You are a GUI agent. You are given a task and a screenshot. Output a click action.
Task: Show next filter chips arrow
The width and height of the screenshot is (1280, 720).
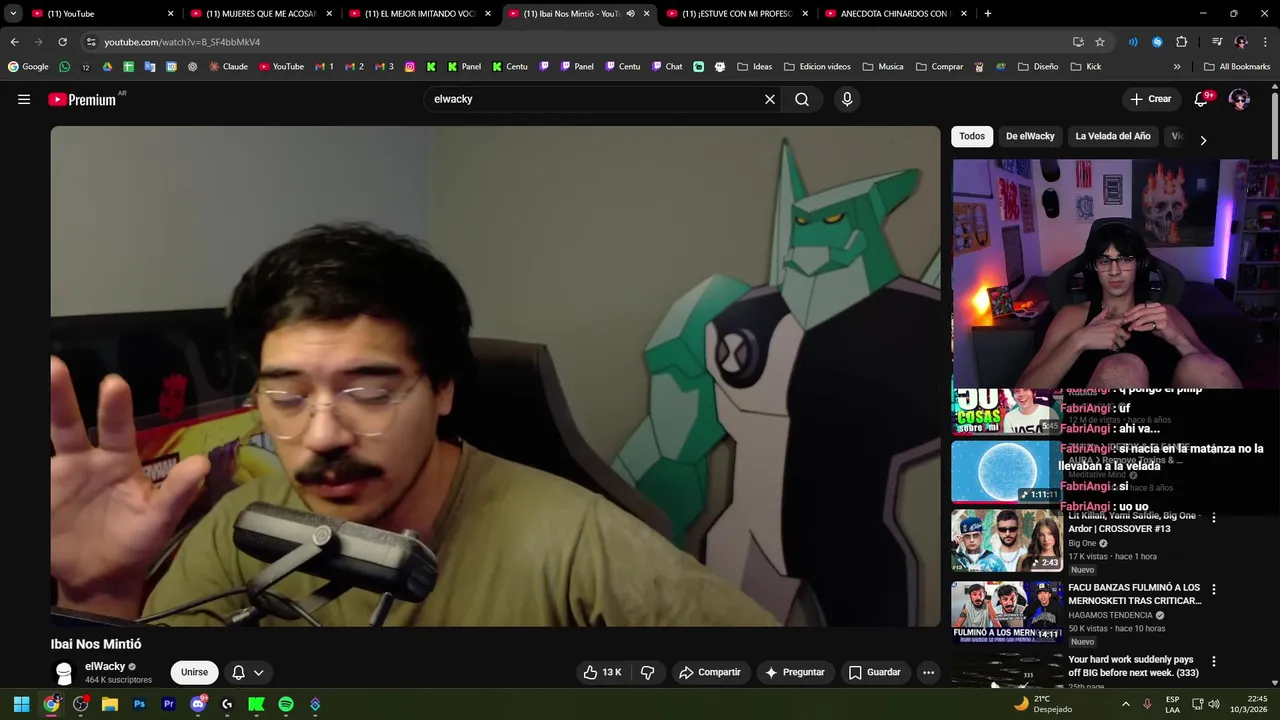pyautogui.click(x=1203, y=140)
